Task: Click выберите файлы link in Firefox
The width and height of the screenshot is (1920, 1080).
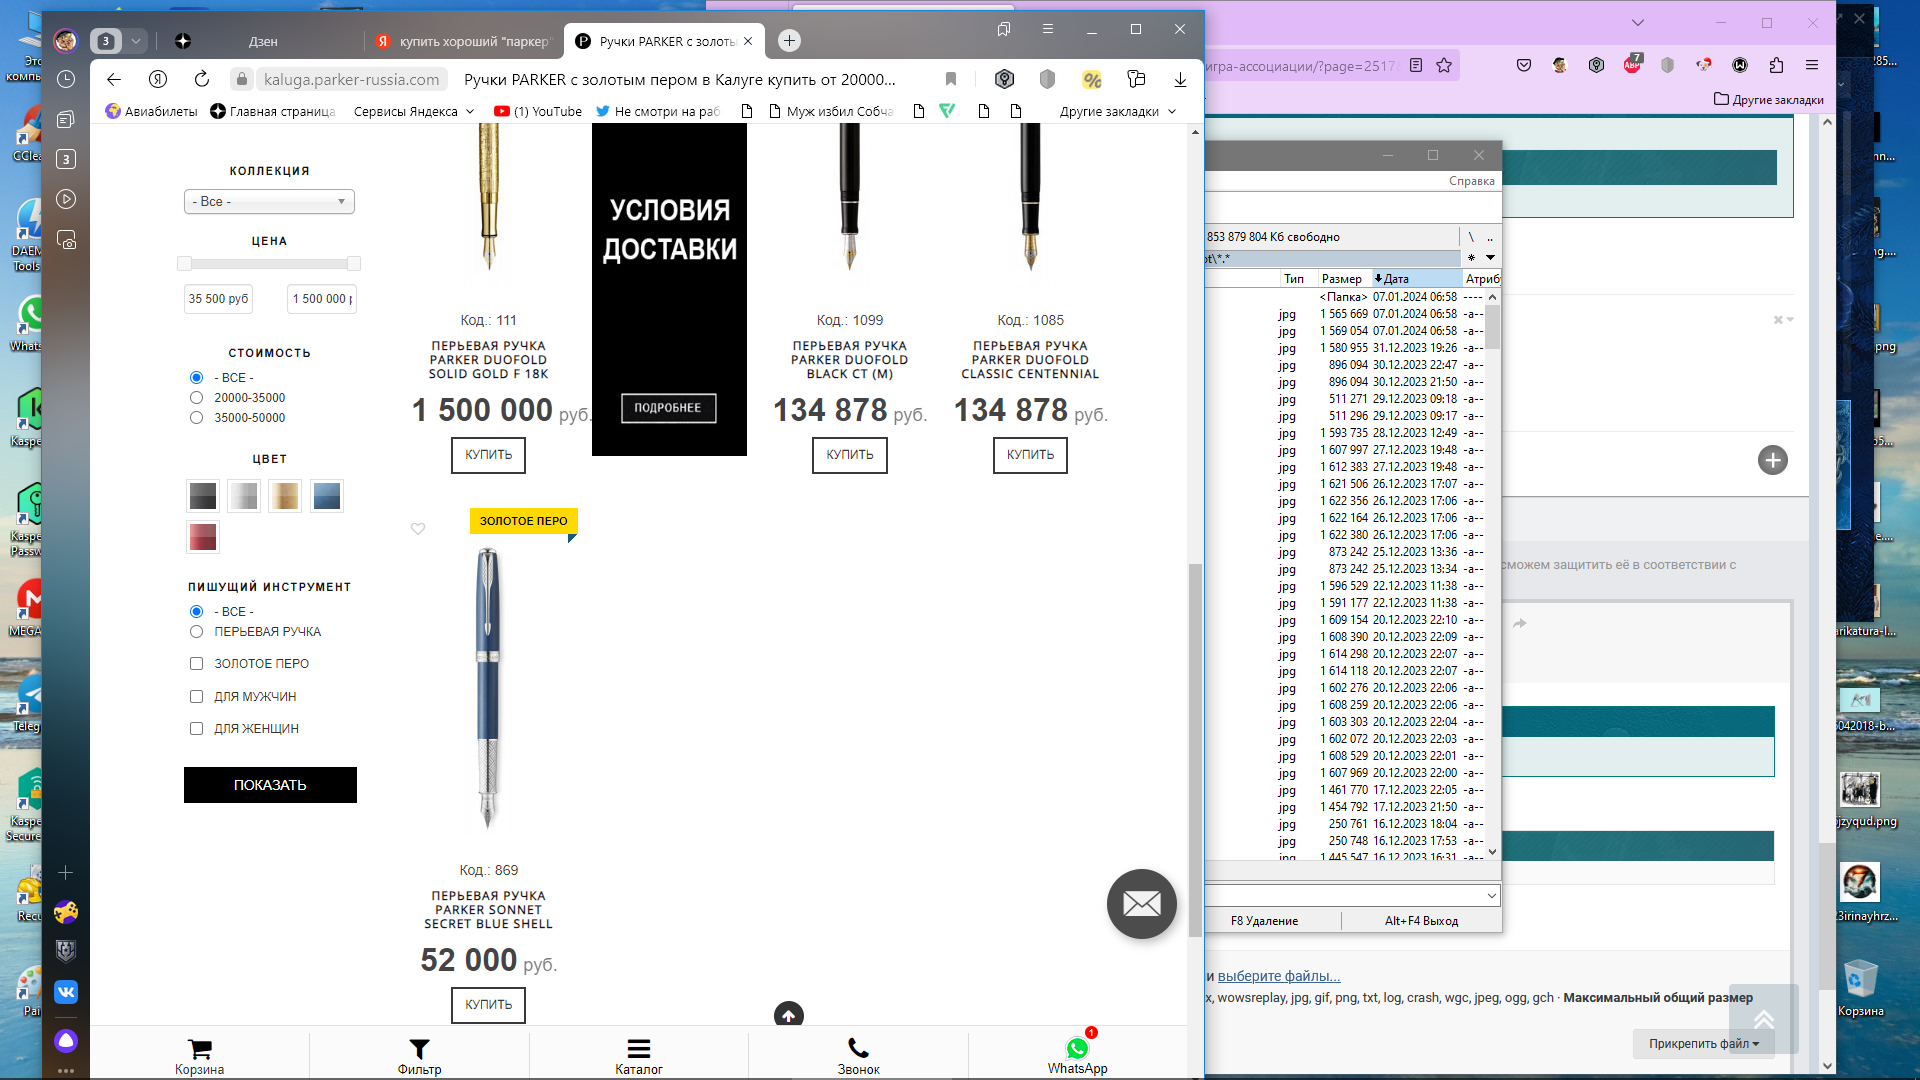Action: 1278,976
